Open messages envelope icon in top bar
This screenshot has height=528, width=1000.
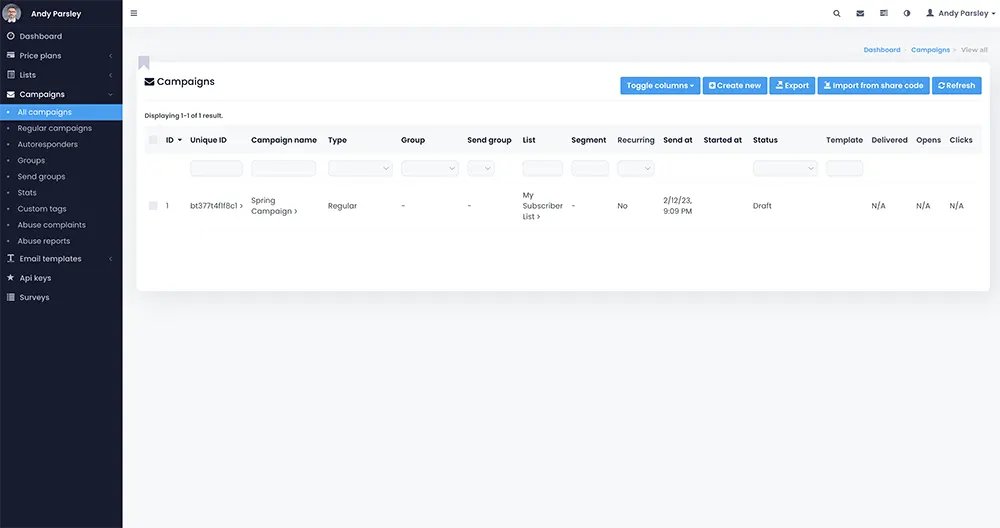point(860,13)
